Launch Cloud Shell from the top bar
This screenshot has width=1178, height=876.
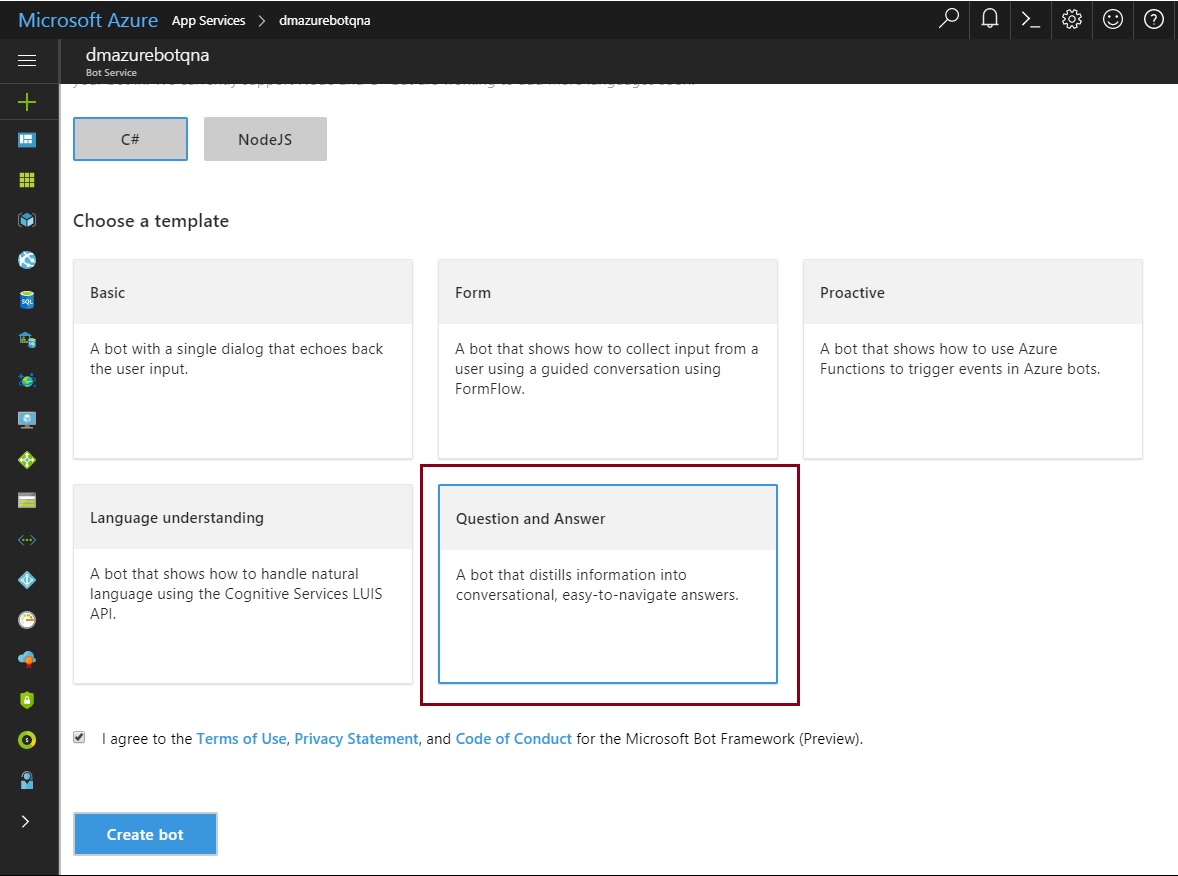pyautogui.click(x=1030, y=19)
